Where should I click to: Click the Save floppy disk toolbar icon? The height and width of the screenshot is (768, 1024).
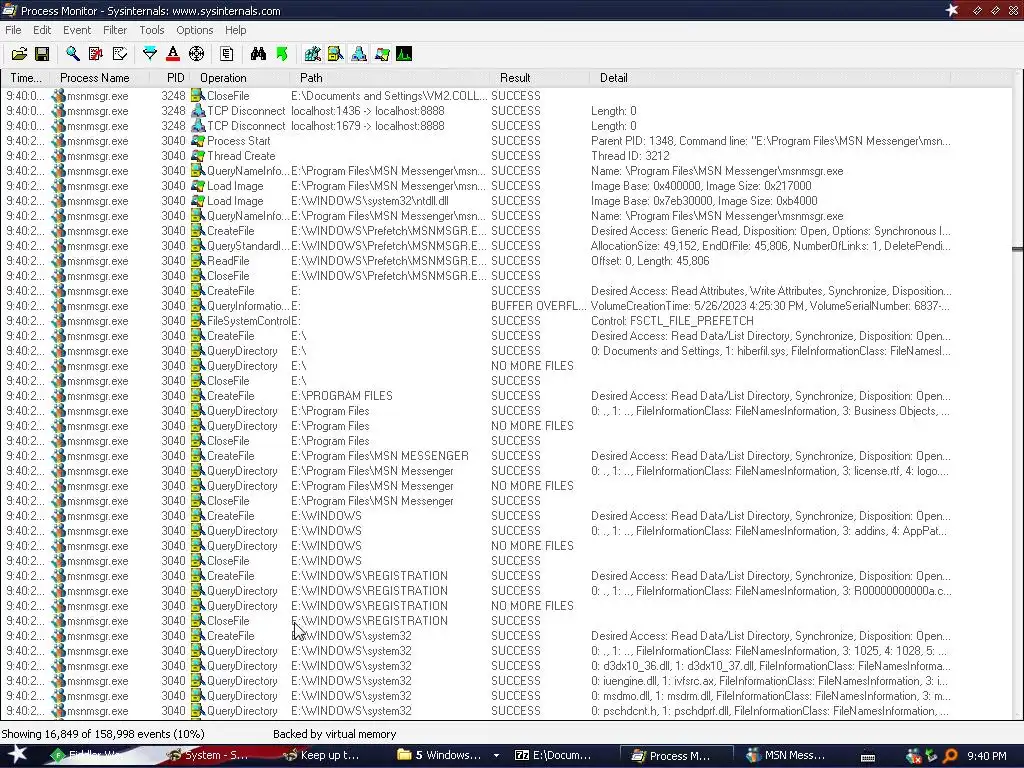coord(42,54)
